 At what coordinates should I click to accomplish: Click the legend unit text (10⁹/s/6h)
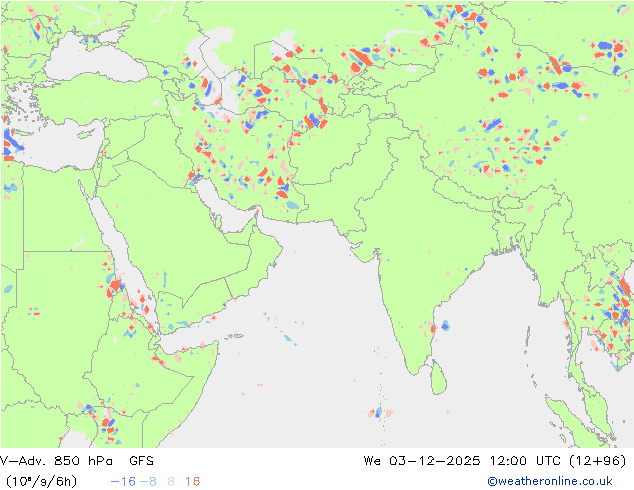(x=41, y=481)
